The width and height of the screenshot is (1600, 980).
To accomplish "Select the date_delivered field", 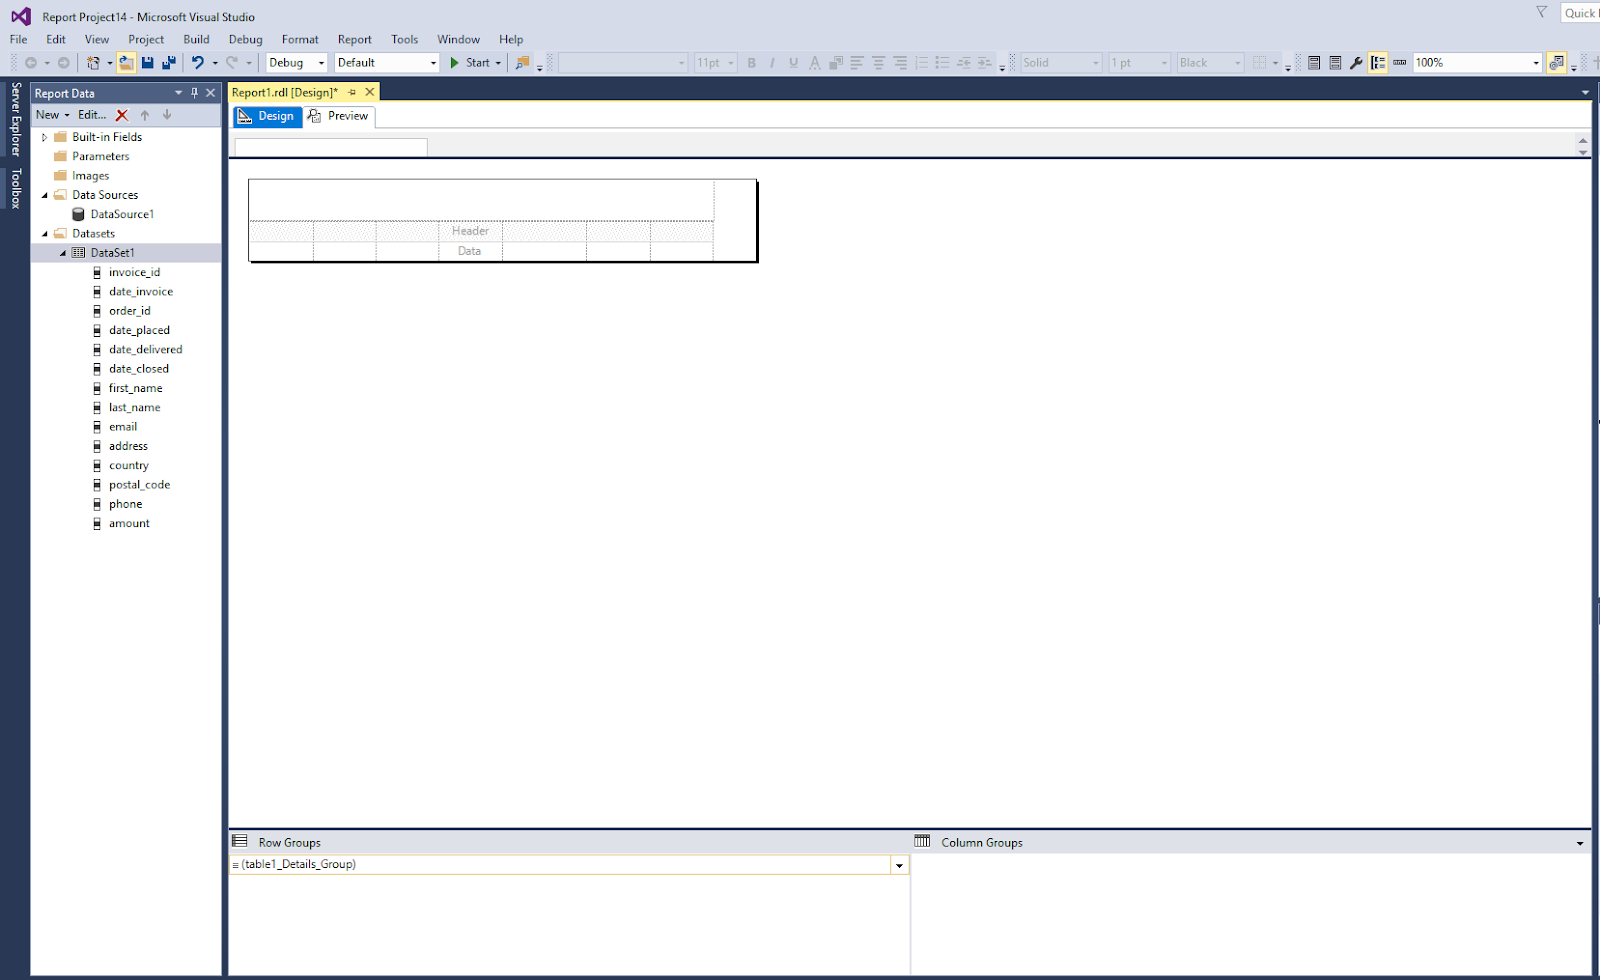I will tap(146, 349).
